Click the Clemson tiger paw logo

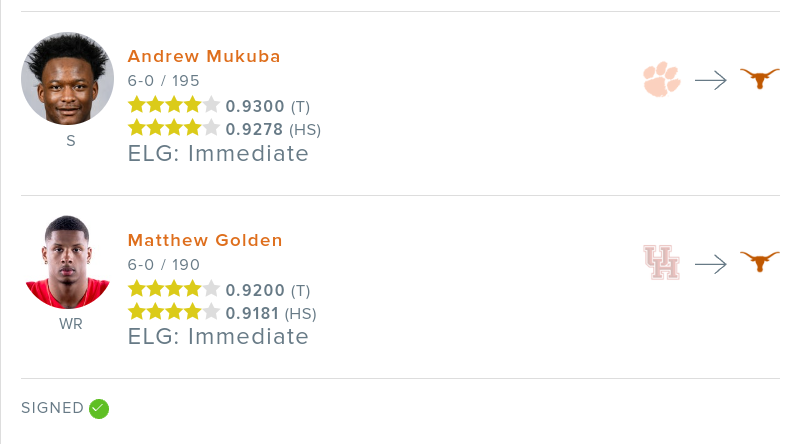662,79
